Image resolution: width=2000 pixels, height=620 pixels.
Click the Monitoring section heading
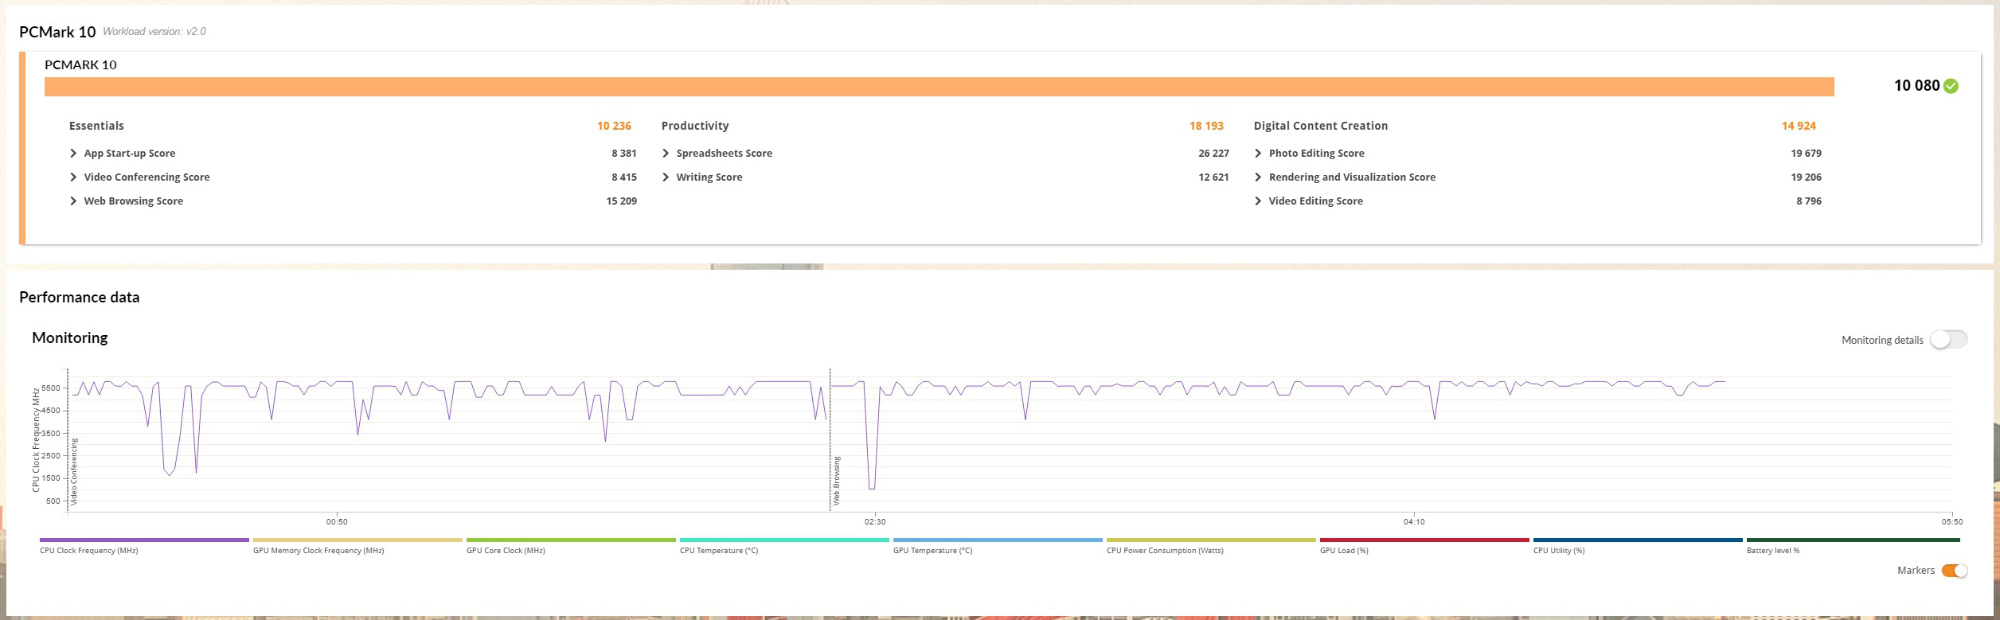pyautogui.click(x=70, y=338)
